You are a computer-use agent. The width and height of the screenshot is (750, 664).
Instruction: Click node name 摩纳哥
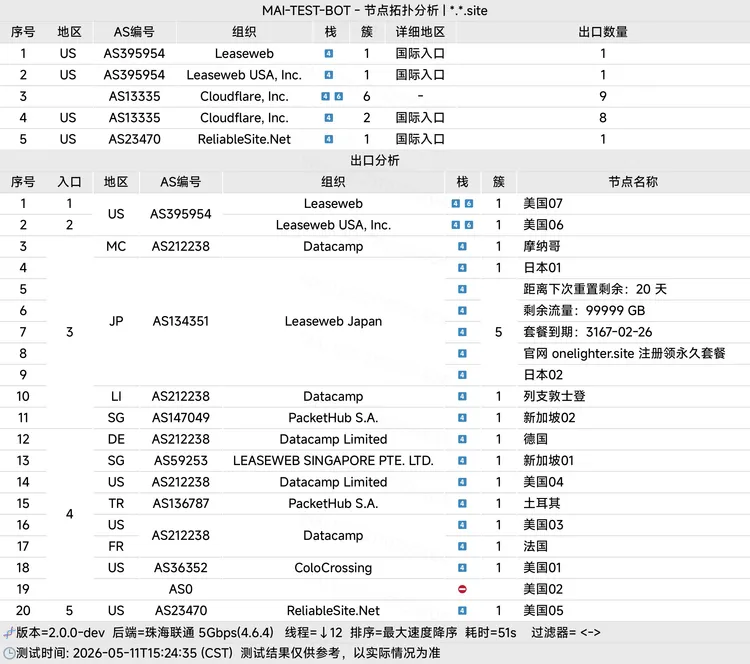coord(542,246)
